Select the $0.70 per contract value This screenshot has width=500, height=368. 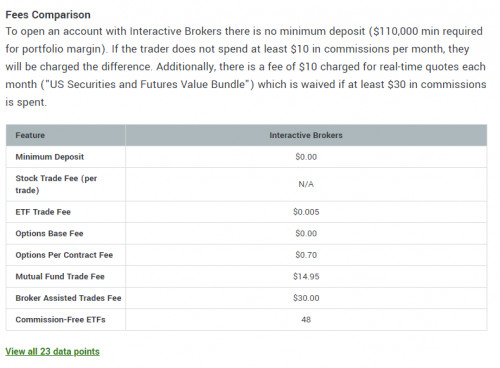[306, 255]
